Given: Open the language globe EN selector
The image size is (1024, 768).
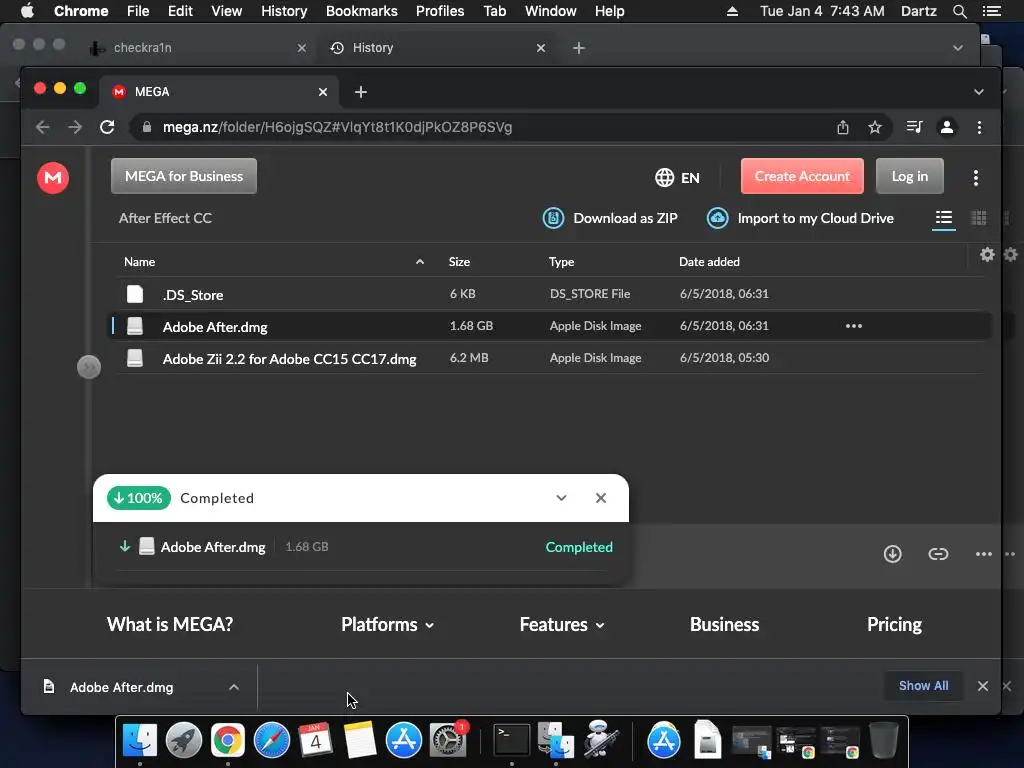Looking at the screenshot, I should point(677,178).
